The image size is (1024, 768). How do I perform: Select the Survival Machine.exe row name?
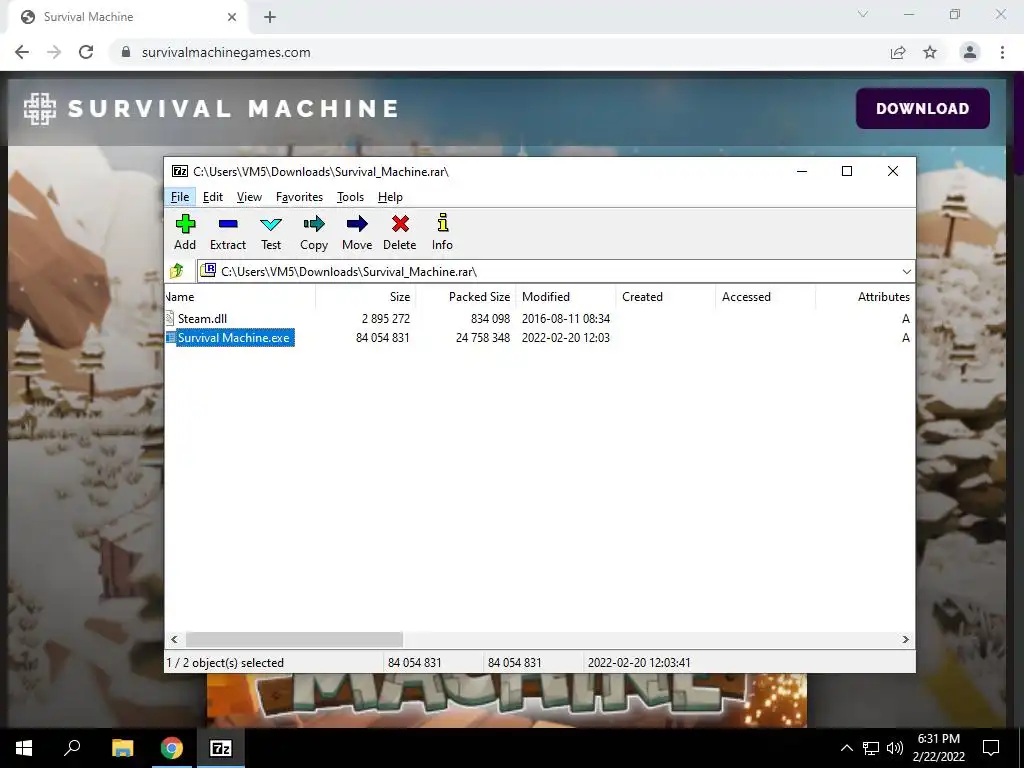pos(234,338)
